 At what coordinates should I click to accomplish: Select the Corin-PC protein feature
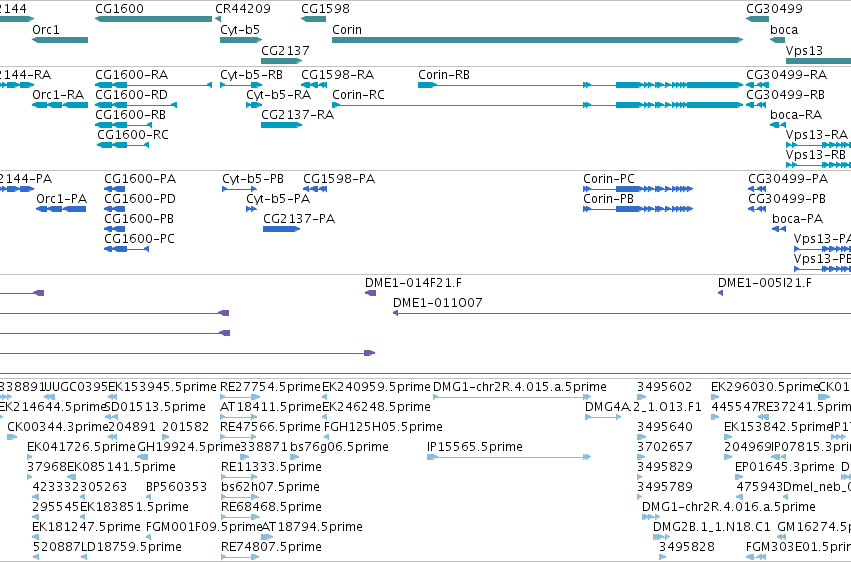point(638,189)
